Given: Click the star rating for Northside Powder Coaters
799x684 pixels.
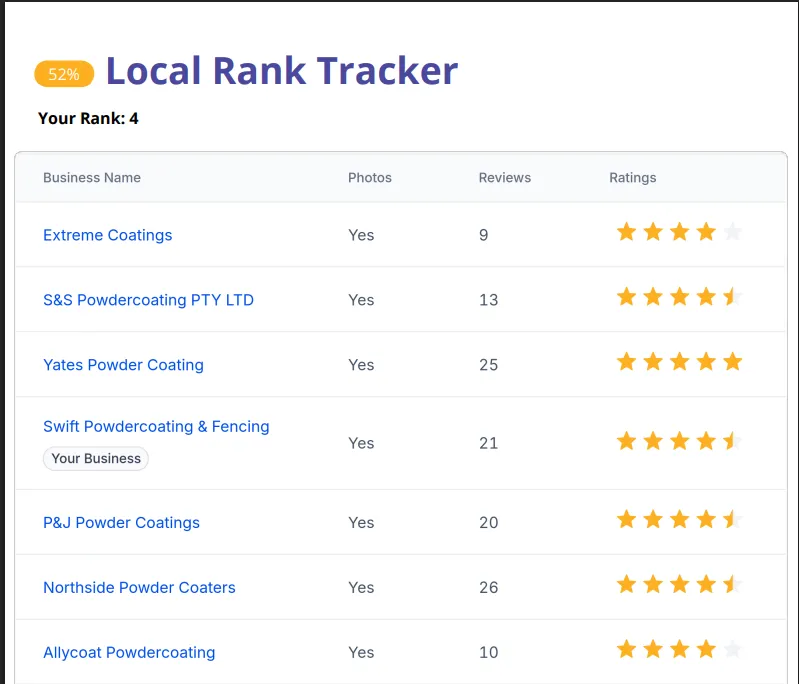Looking at the screenshot, I should pos(679,585).
